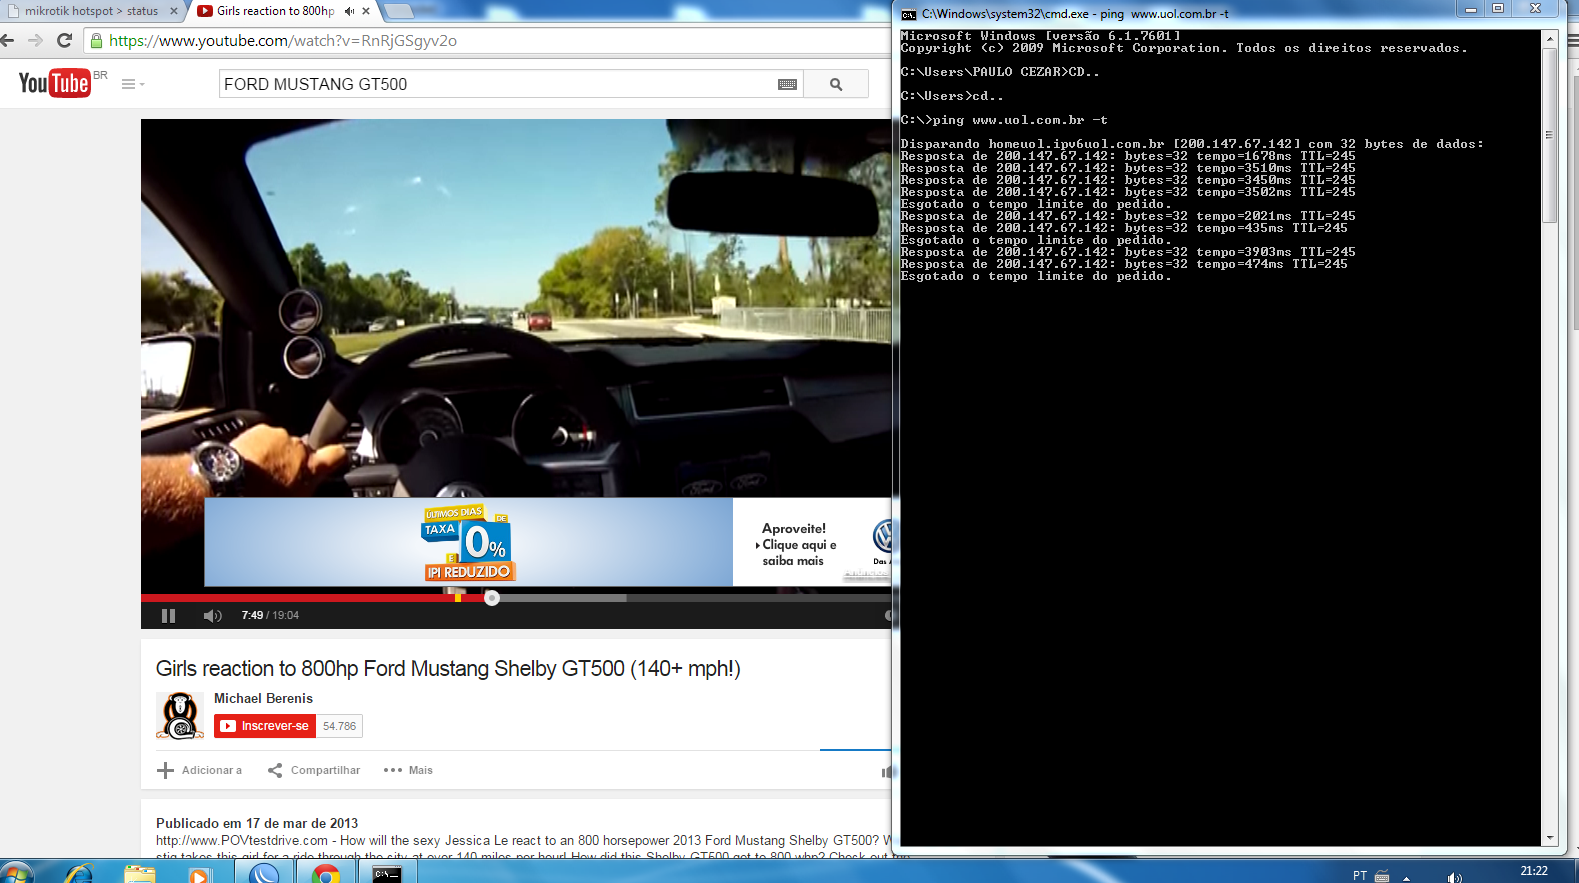Open cmd window system menu icon
Viewport: 1579px width, 883px height.
click(x=909, y=14)
